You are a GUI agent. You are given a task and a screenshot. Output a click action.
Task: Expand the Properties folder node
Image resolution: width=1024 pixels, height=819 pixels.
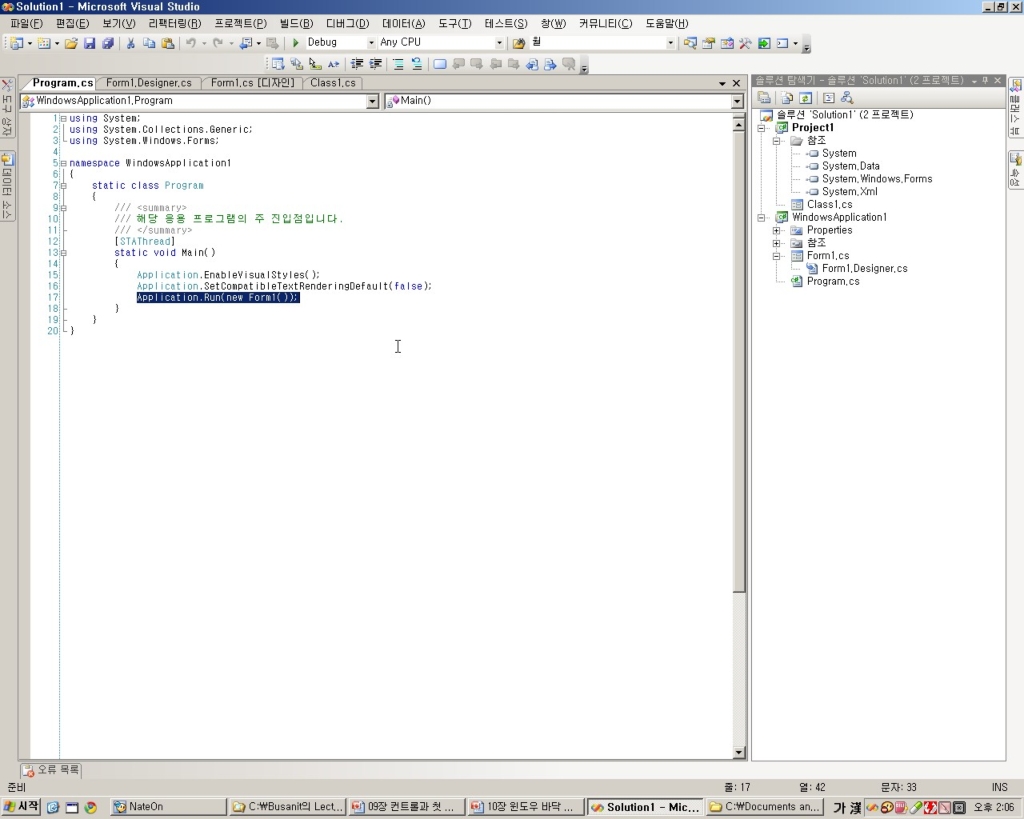776,231
